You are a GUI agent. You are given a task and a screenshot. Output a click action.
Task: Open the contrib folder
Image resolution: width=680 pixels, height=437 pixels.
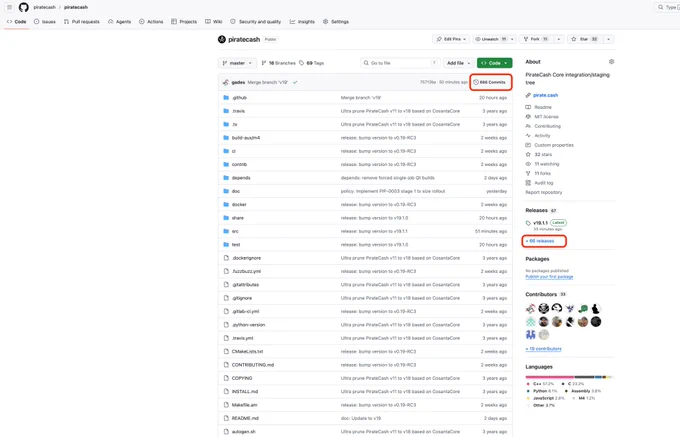pyautogui.click(x=239, y=164)
